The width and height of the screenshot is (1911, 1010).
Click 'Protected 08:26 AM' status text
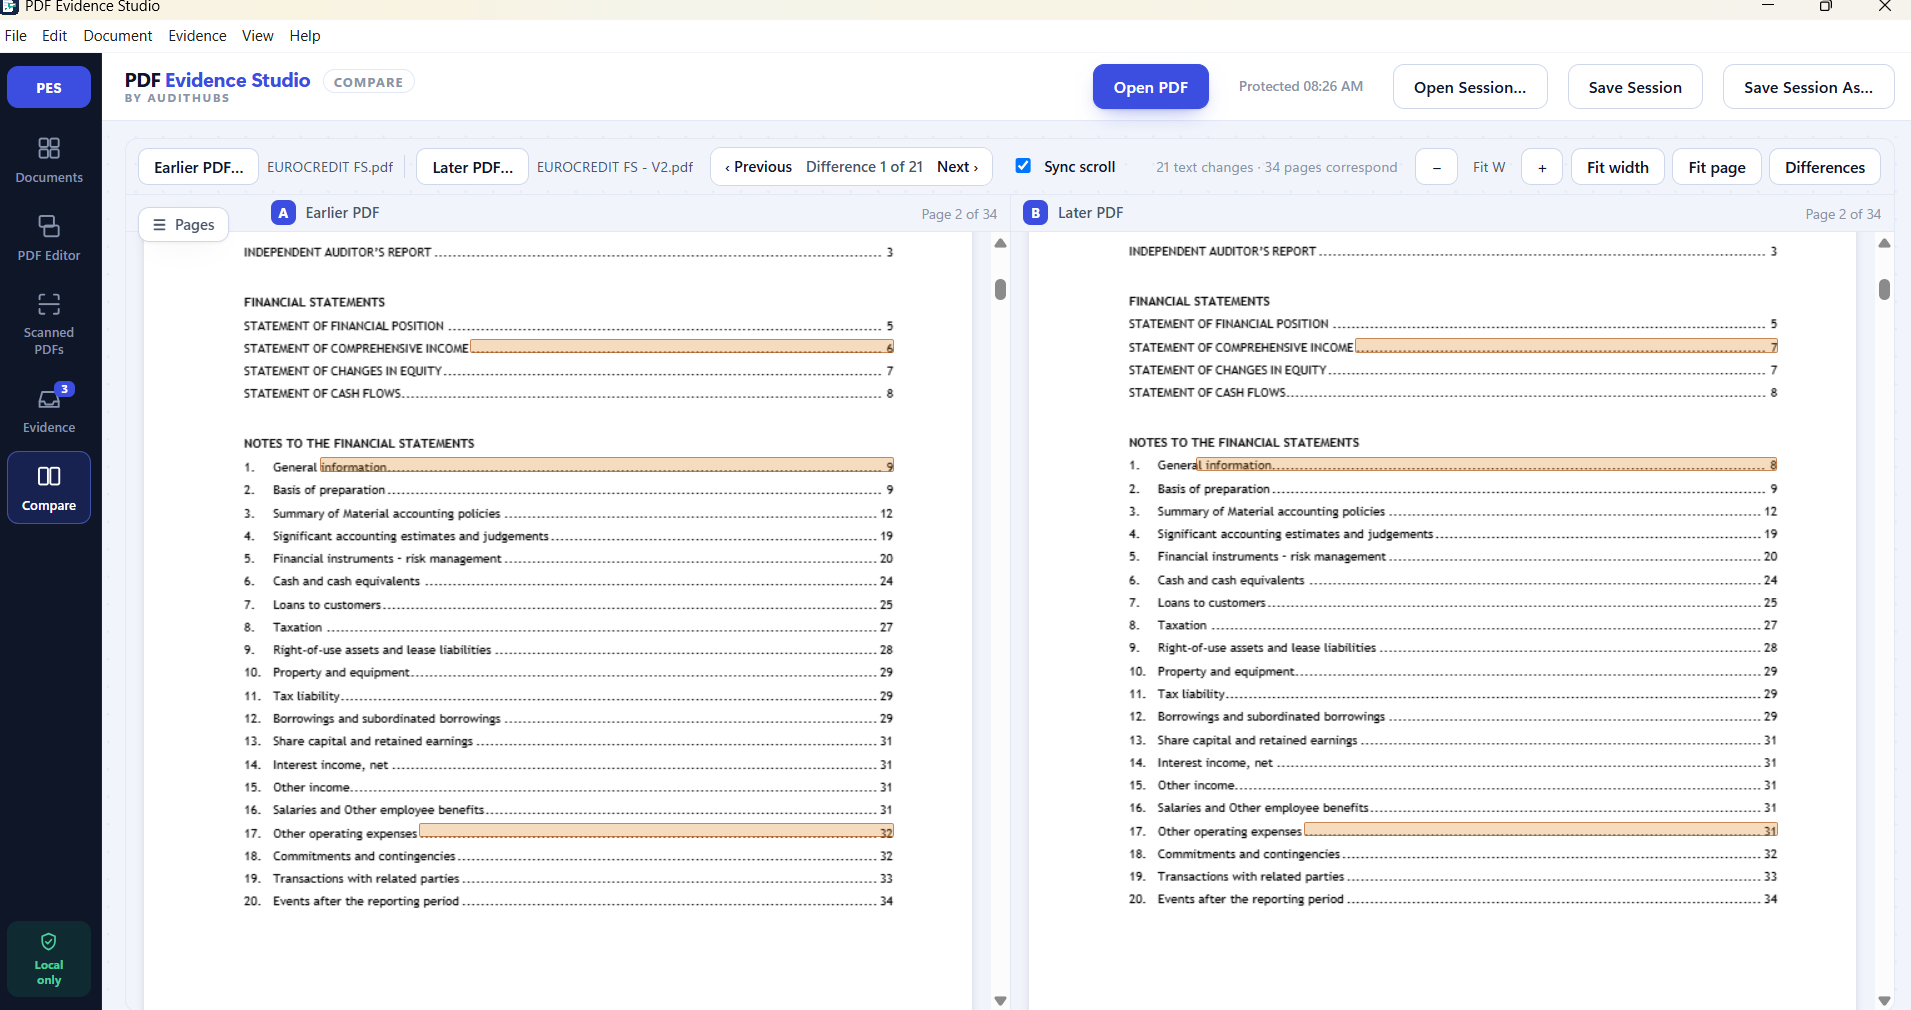(x=1301, y=87)
